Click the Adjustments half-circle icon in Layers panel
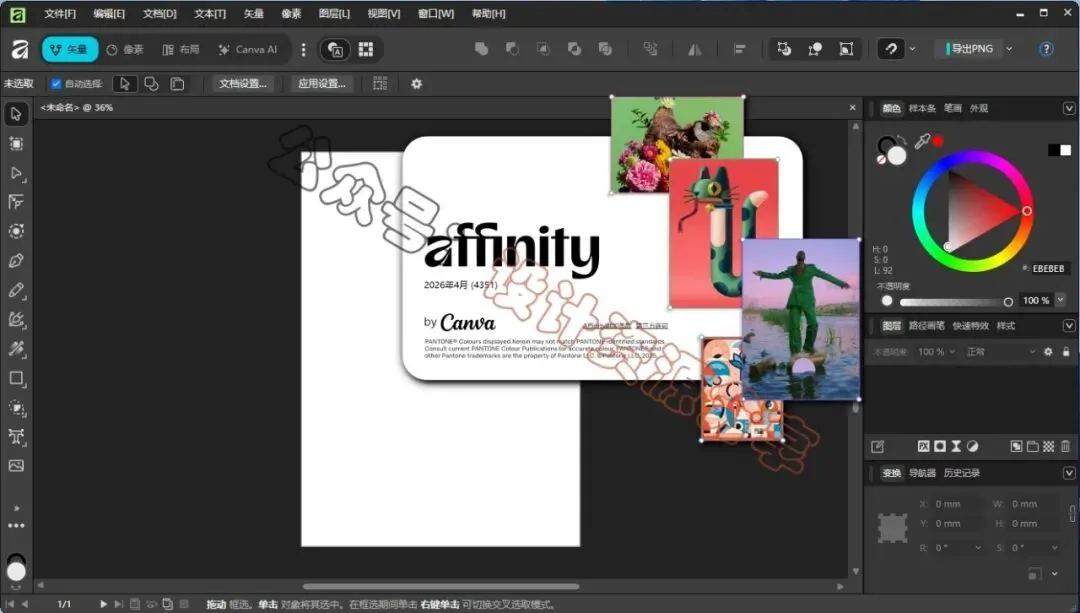This screenshot has width=1080, height=613. 973,446
